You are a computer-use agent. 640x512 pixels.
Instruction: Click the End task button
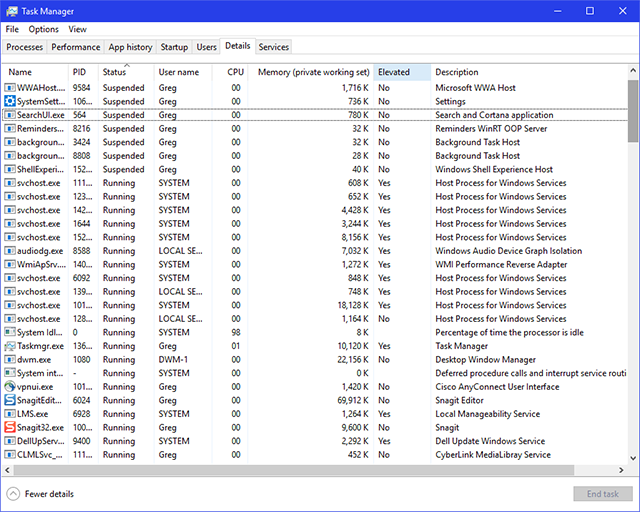click(603, 494)
